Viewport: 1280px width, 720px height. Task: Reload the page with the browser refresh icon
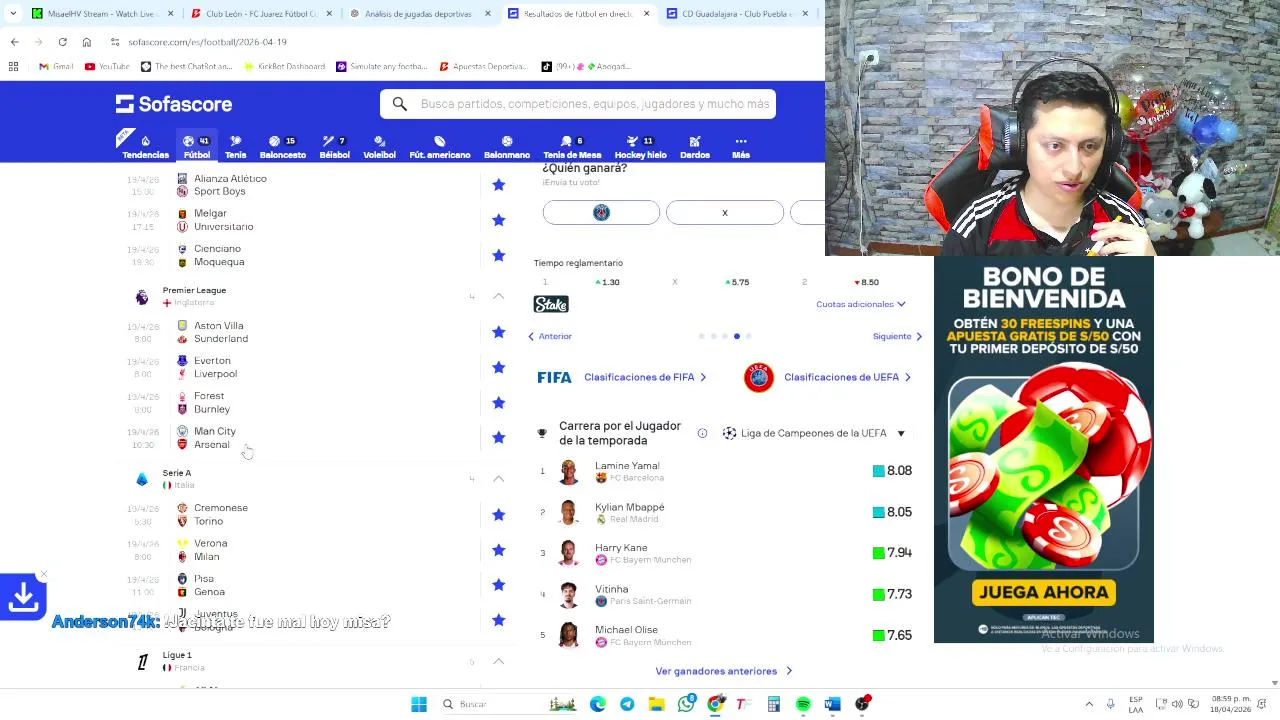point(62,42)
